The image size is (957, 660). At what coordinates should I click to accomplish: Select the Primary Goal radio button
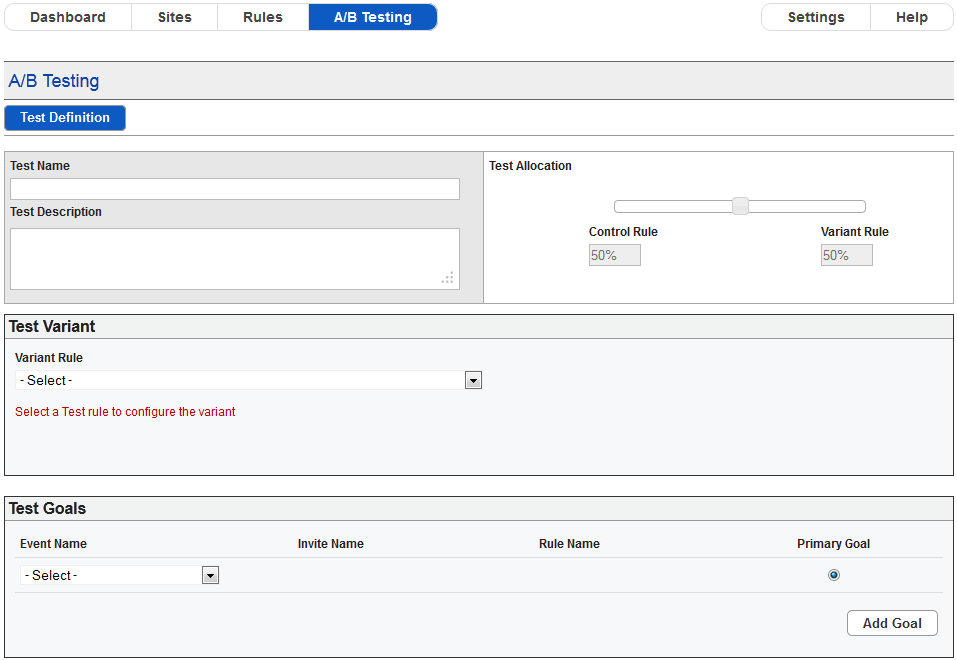[x=834, y=575]
